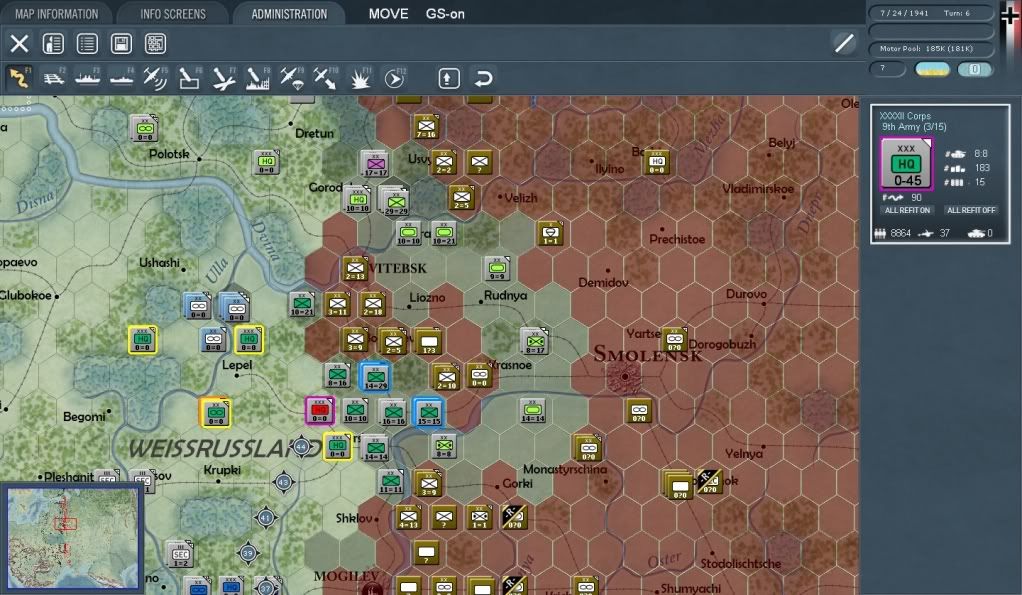The image size is (1022, 595).
Task: Click the F12 circled arrow icon
Action: [x=394, y=78]
